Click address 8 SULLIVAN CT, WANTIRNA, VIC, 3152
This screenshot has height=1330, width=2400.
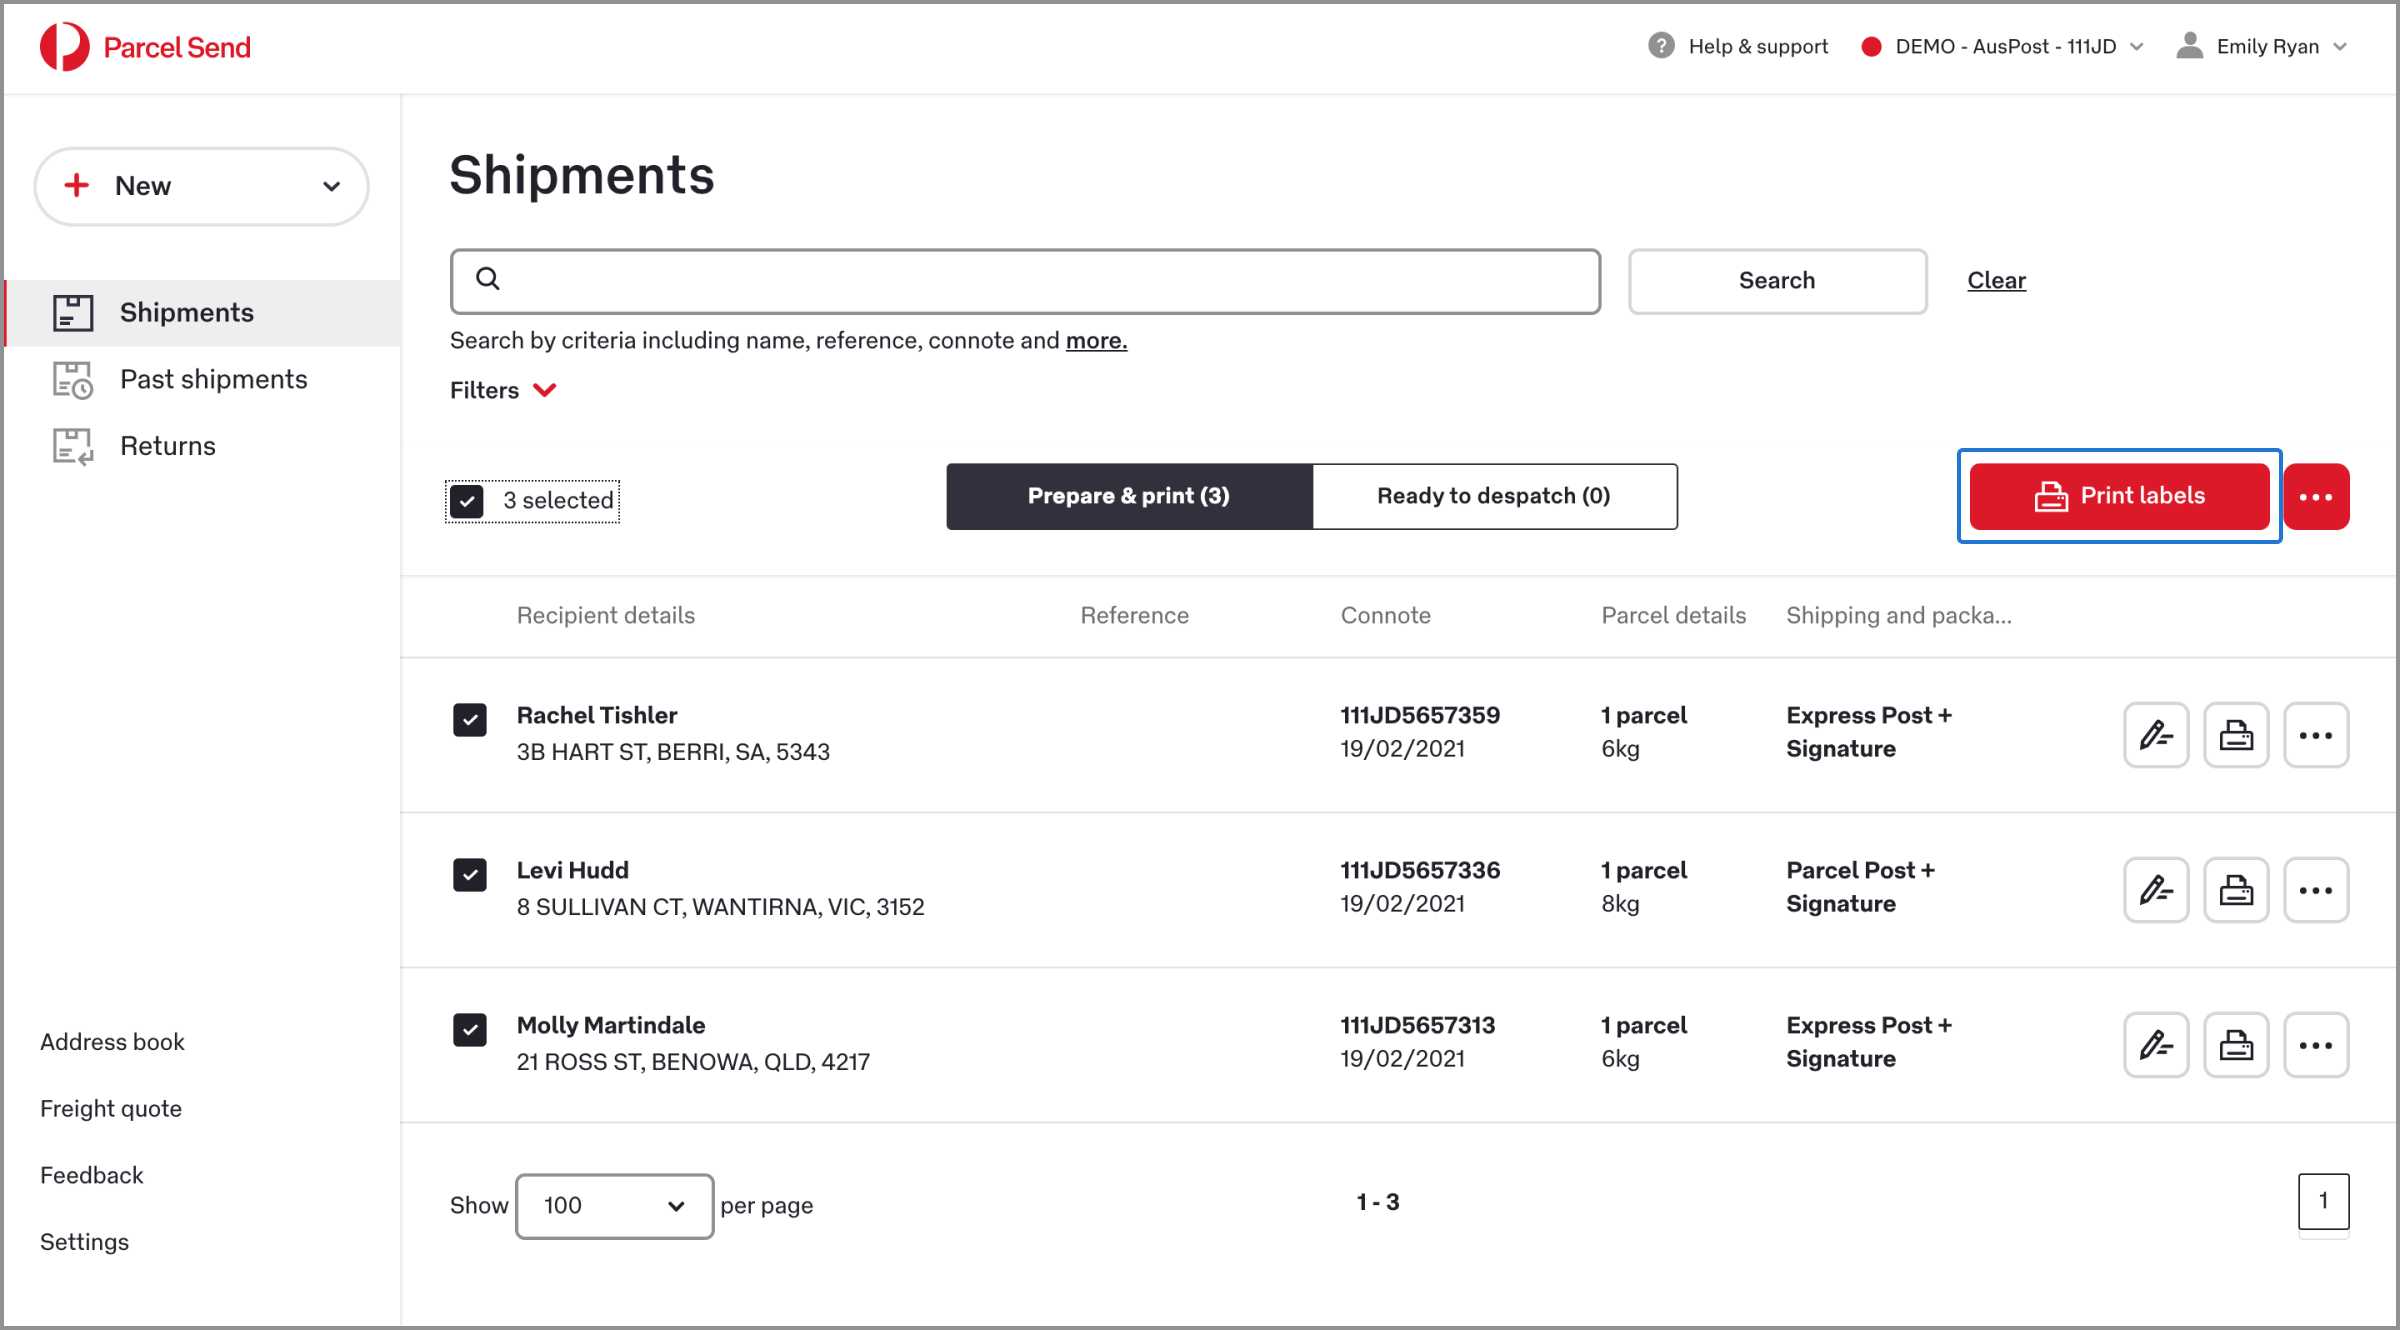[721, 907]
